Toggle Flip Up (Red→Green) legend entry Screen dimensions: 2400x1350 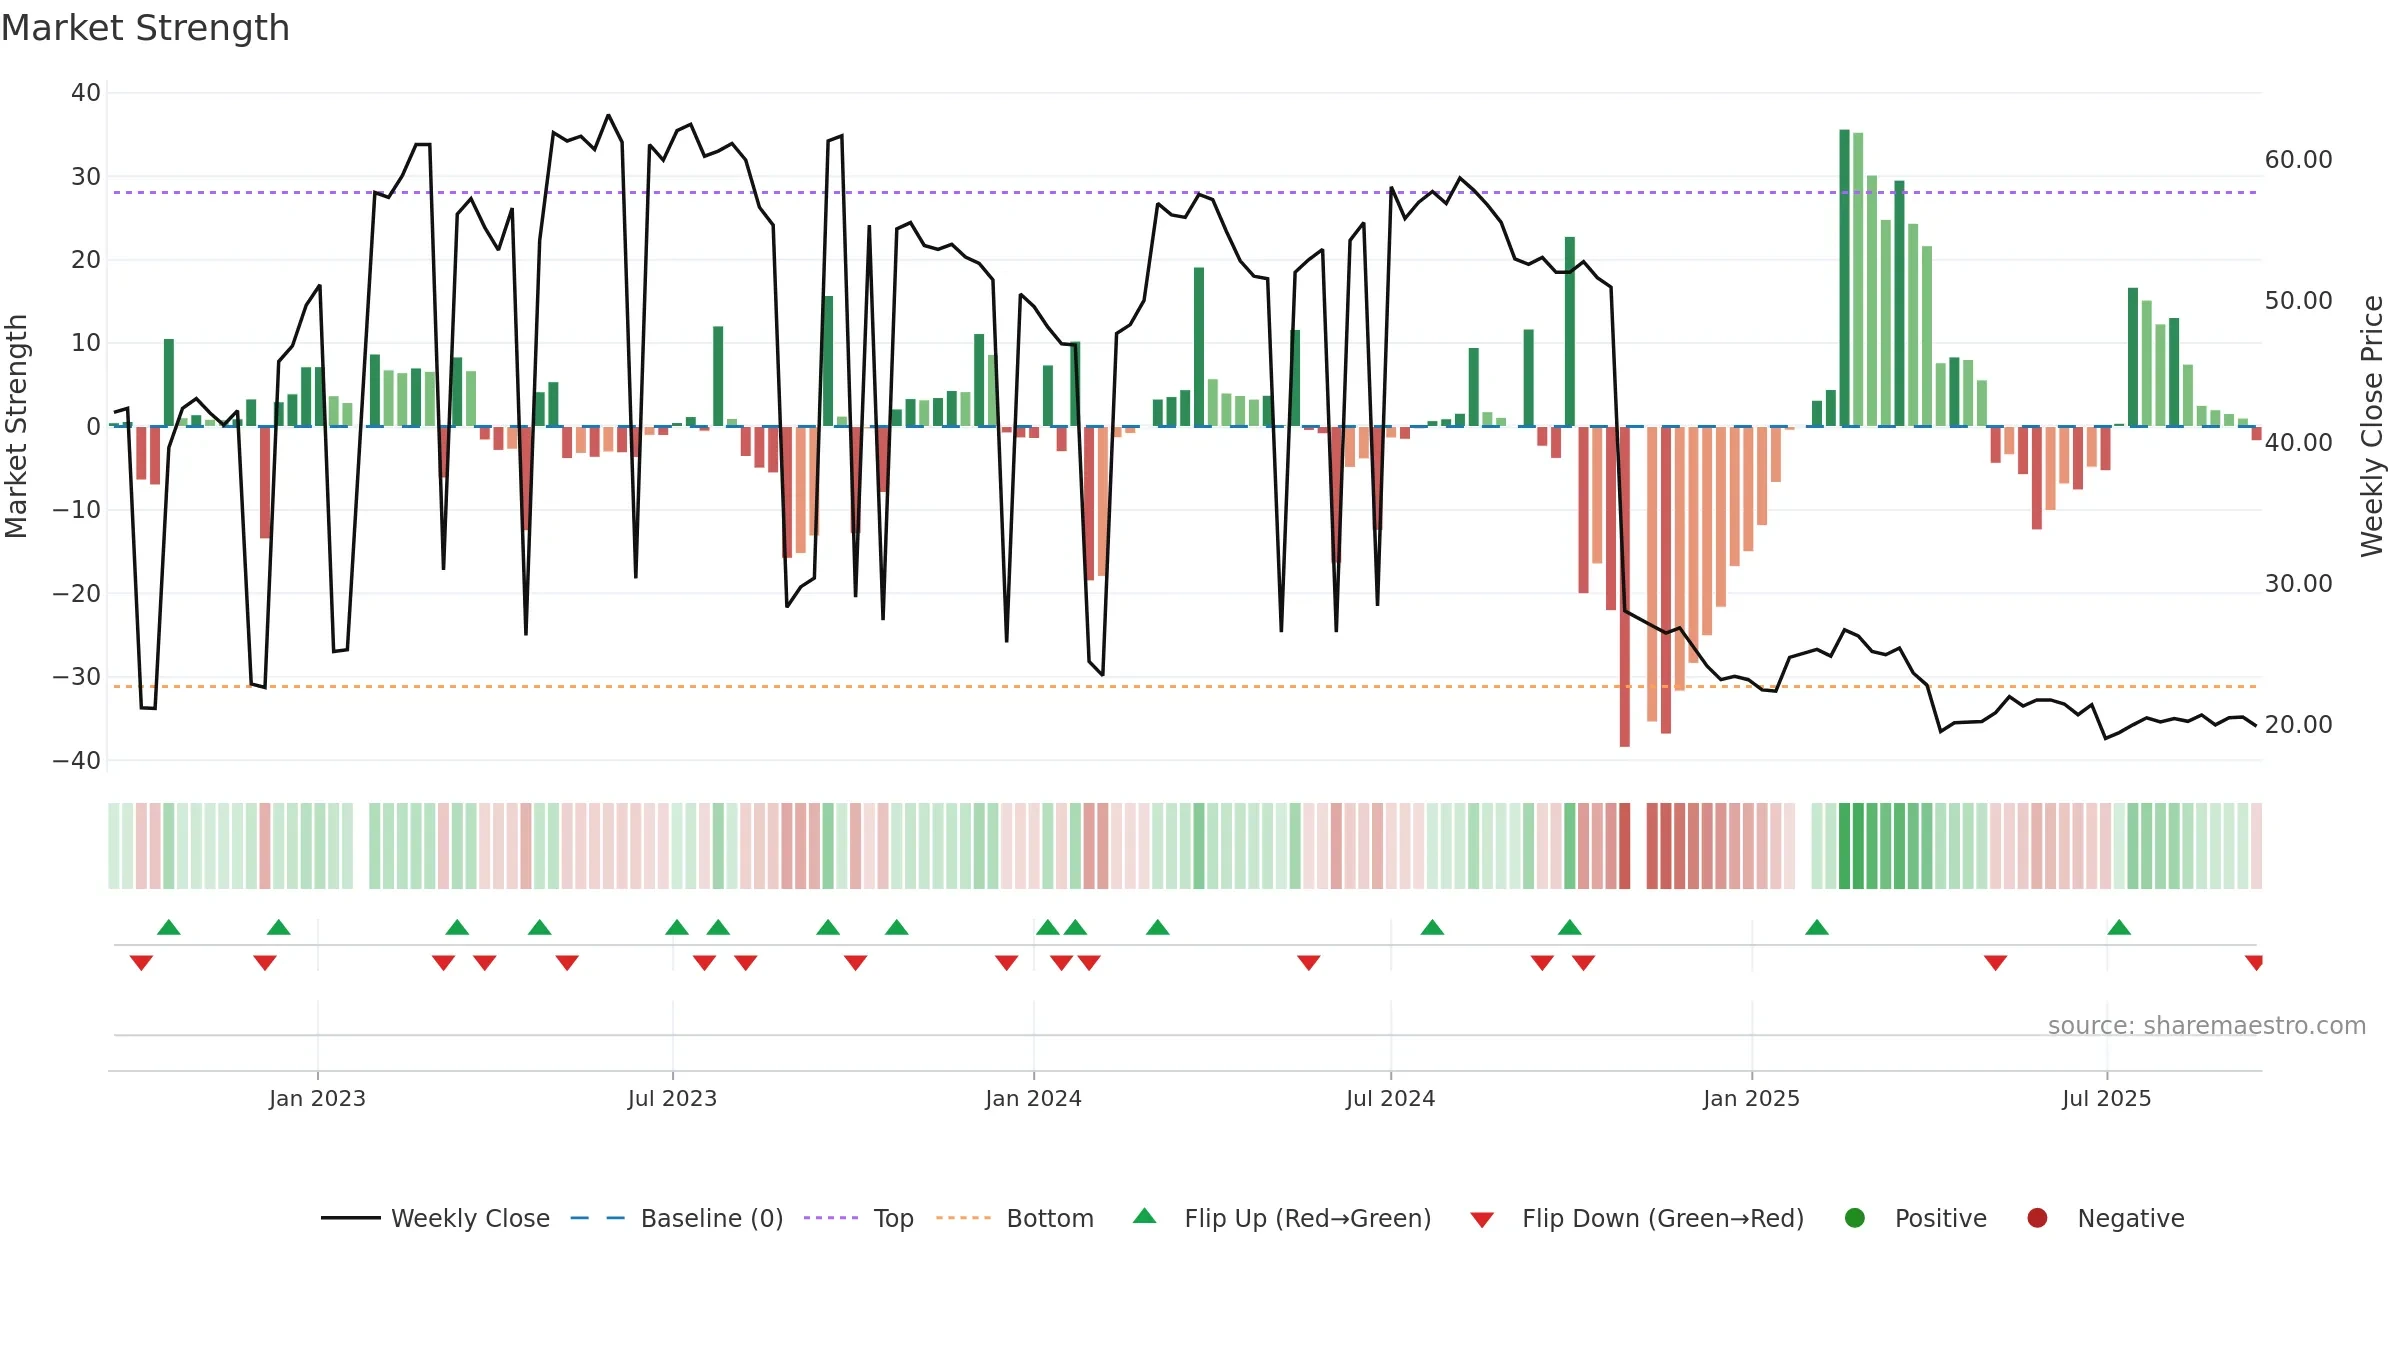pyautogui.click(x=1282, y=1218)
